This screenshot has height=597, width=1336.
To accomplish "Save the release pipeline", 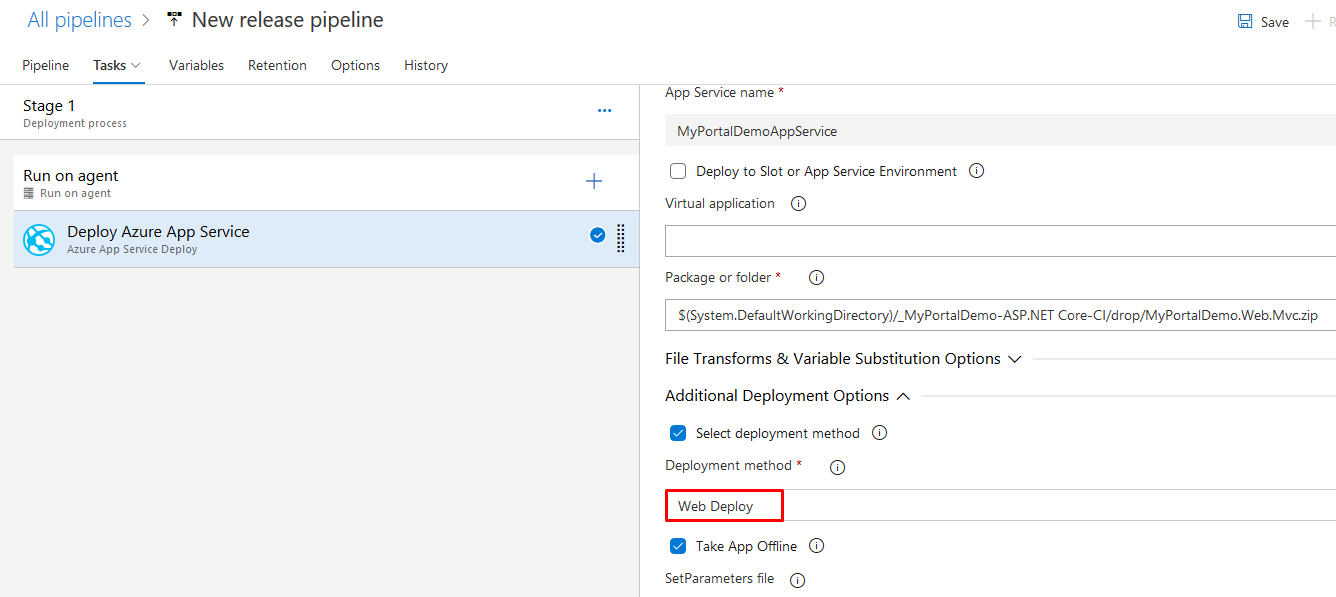I will [1263, 22].
